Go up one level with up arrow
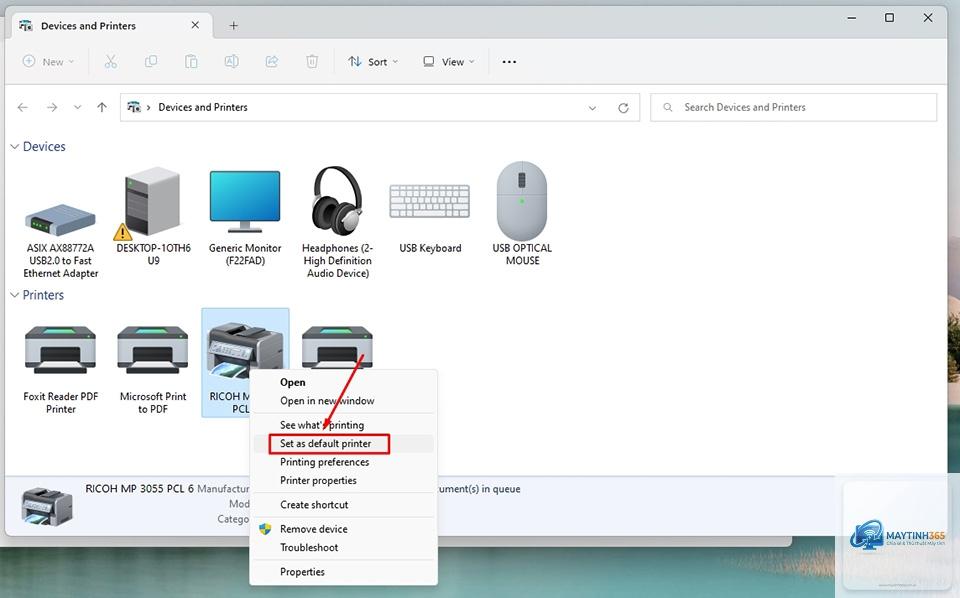The width and height of the screenshot is (960, 598). click(x=102, y=107)
